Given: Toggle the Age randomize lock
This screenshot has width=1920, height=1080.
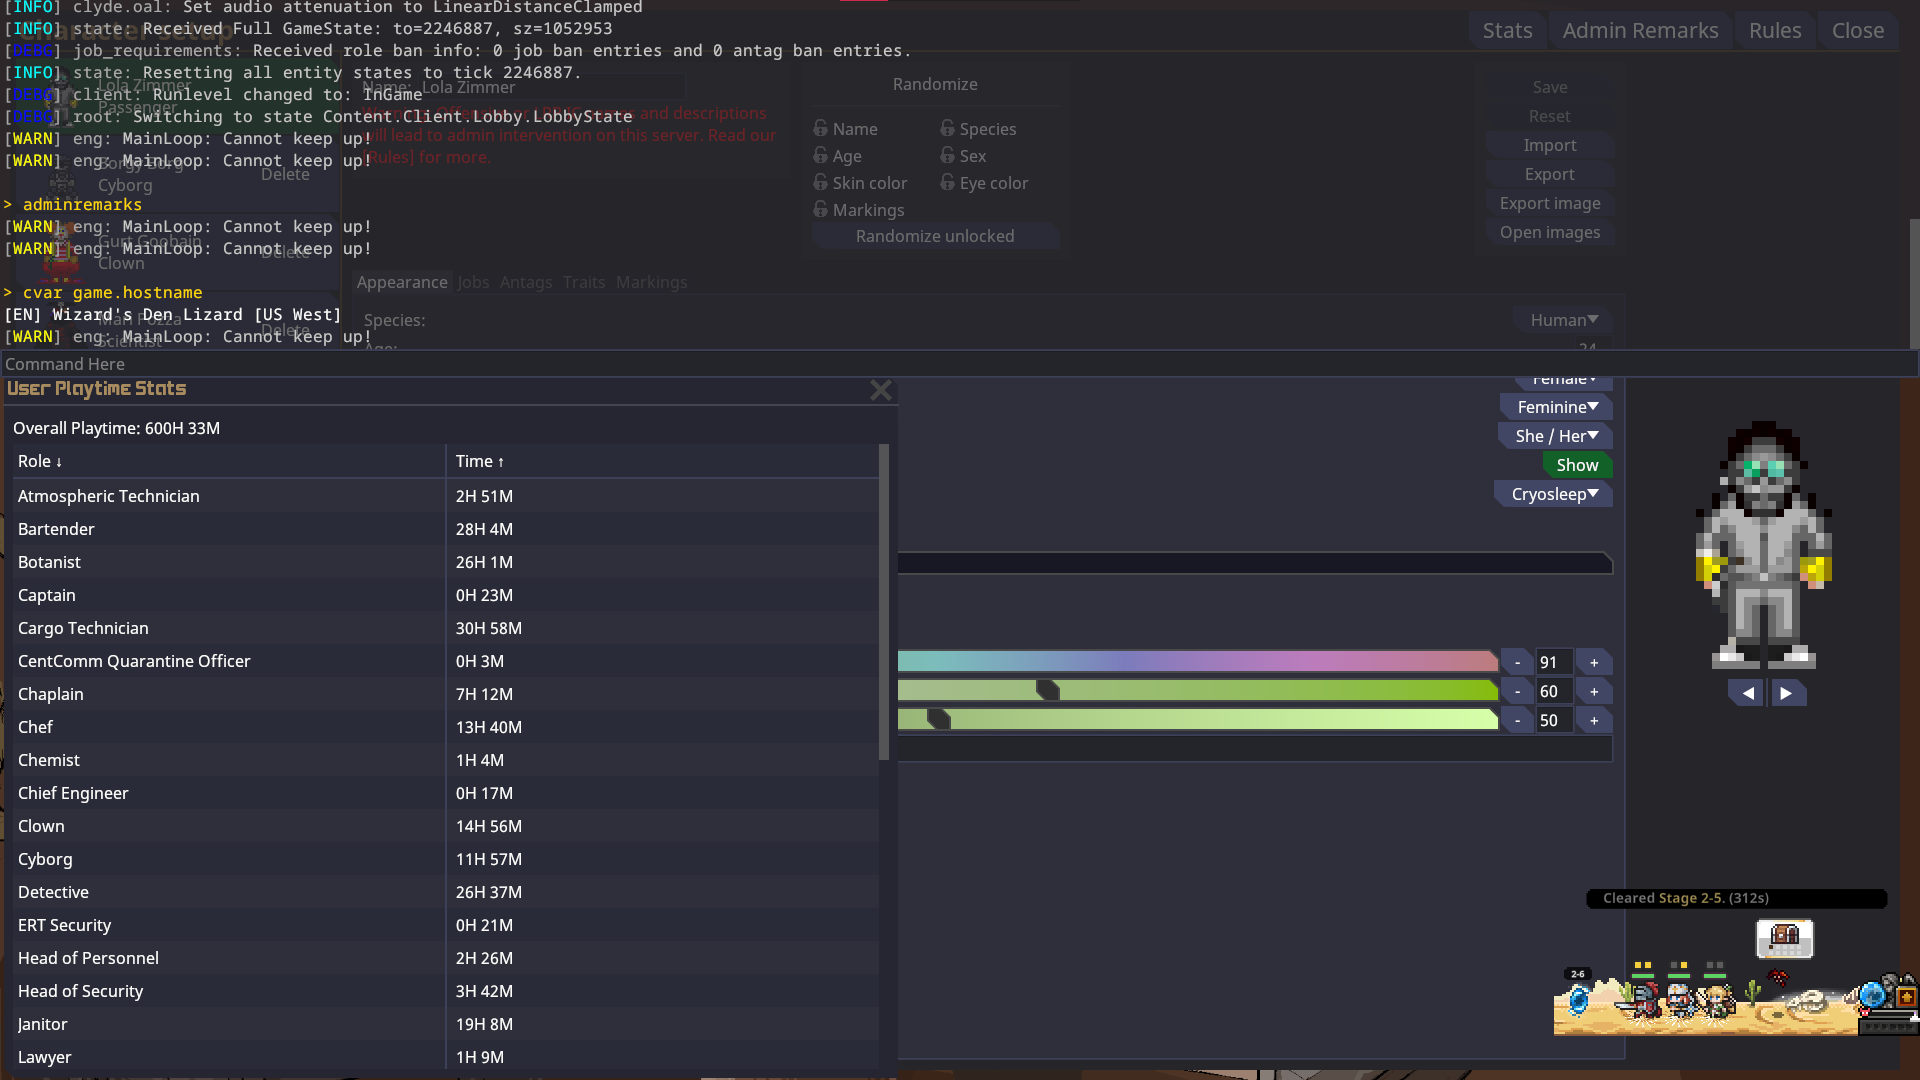Looking at the screenshot, I should [820, 156].
